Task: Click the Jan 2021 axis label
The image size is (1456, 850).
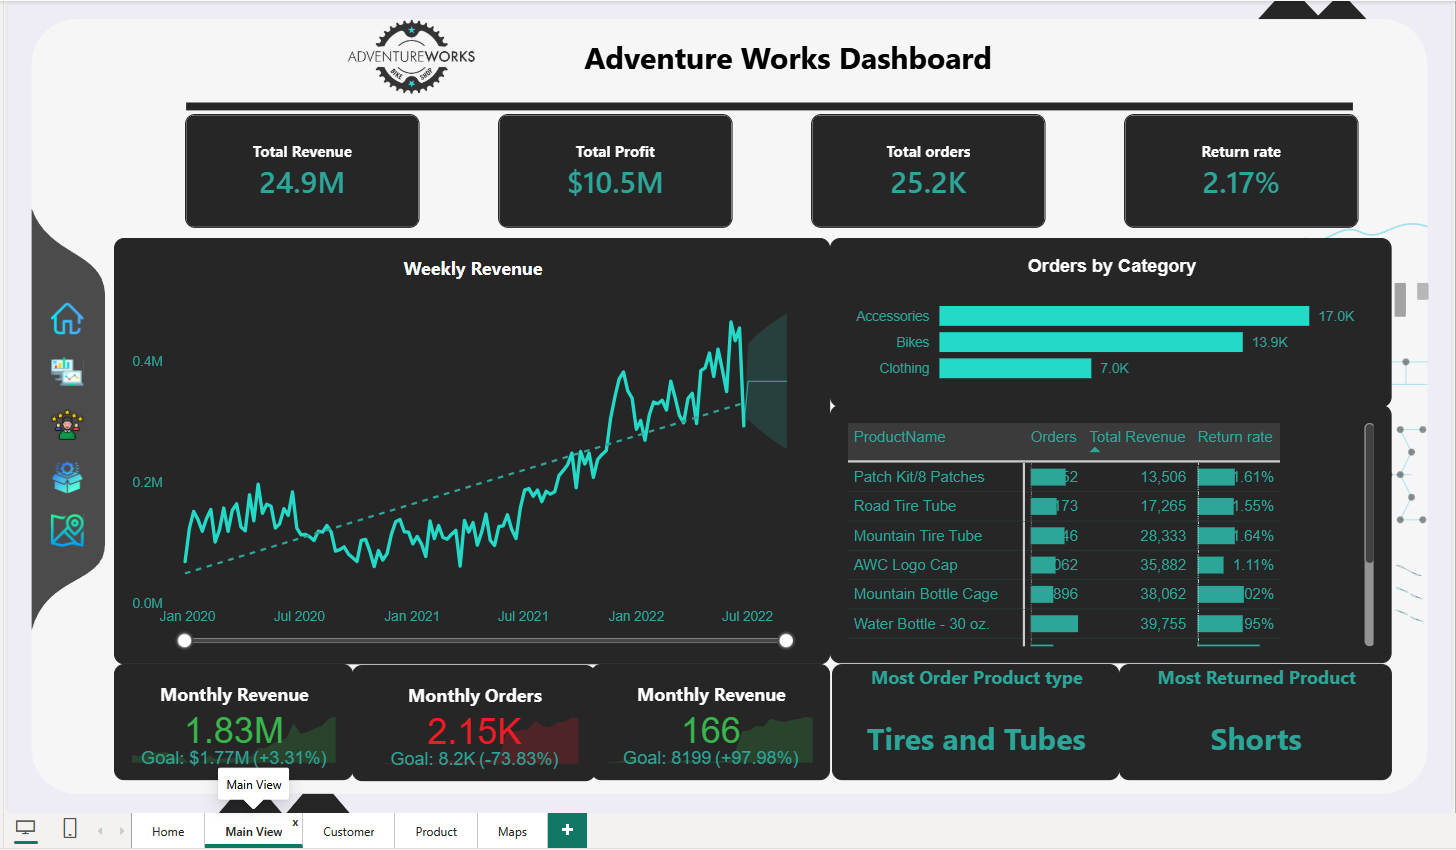Action: tap(412, 616)
